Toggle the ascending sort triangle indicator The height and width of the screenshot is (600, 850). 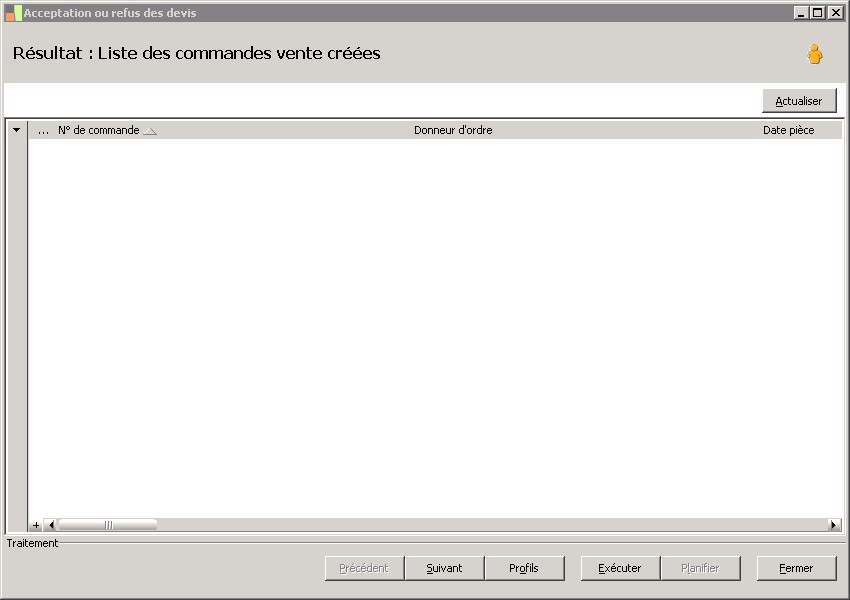click(x=150, y=131)
